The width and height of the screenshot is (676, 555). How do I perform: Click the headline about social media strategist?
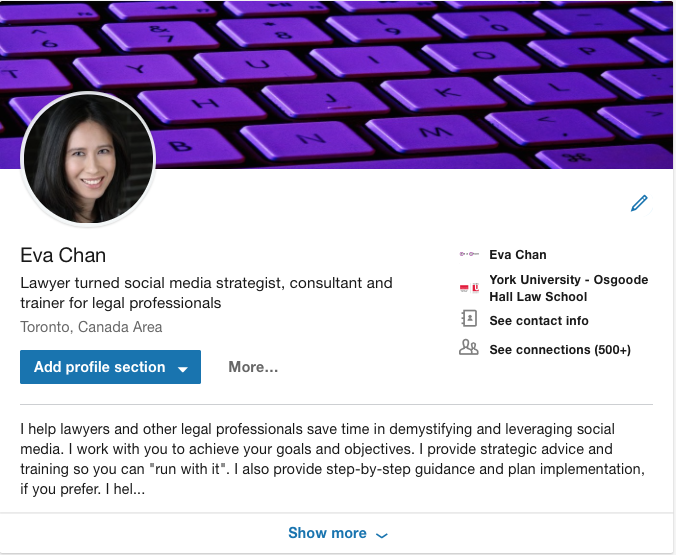point(207,293)
